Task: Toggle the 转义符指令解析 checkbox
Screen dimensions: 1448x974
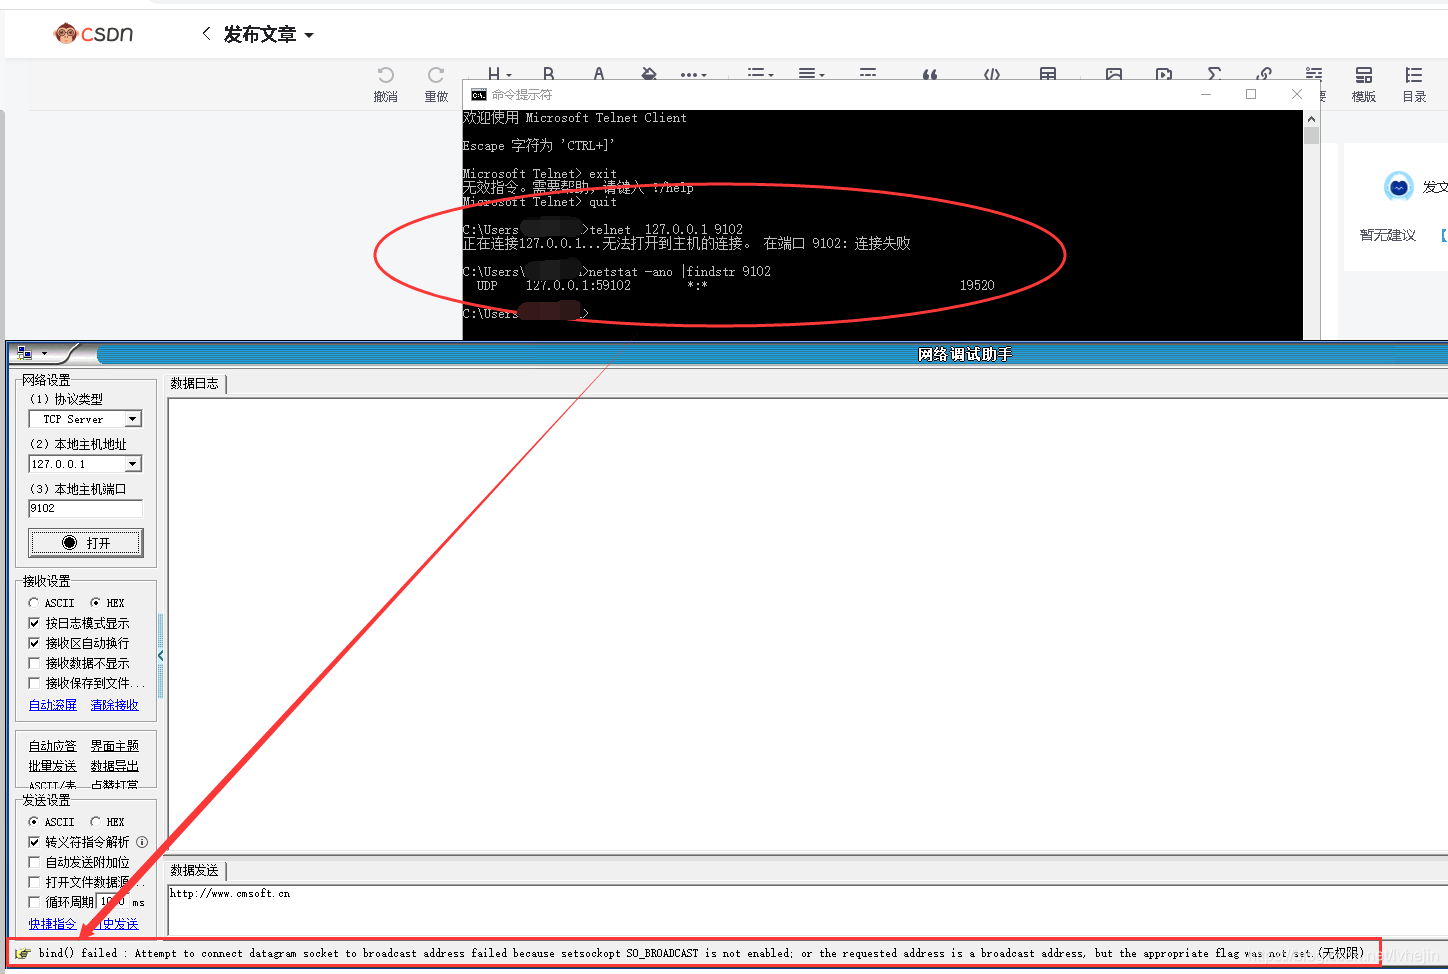Action: click(34, 842)
